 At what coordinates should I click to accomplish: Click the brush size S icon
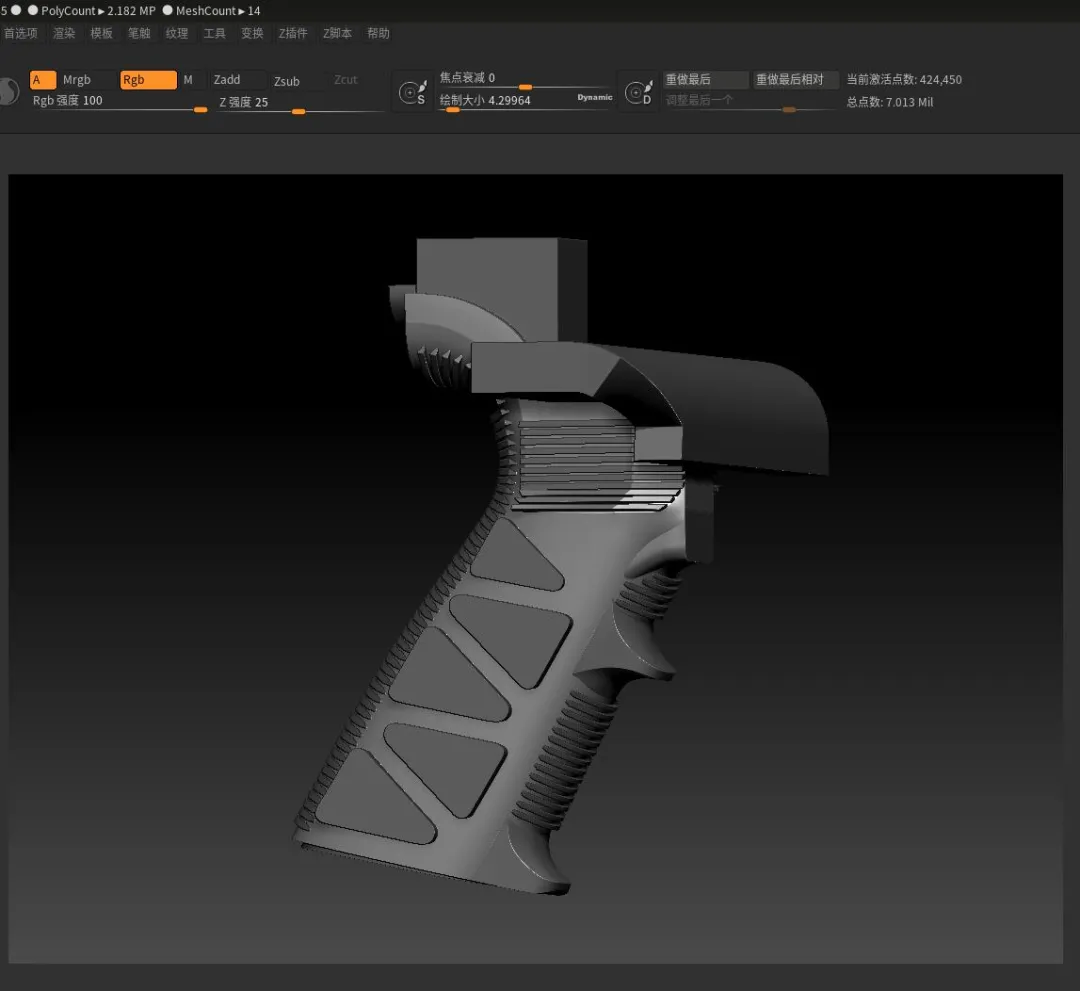411,92
